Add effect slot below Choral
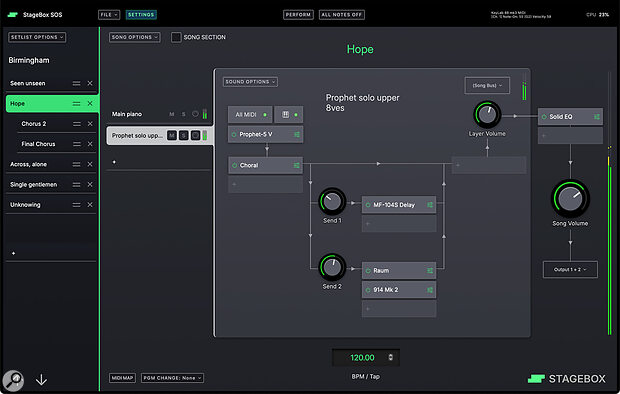Viewport: 620px width, 394px height. pos(265,184)
